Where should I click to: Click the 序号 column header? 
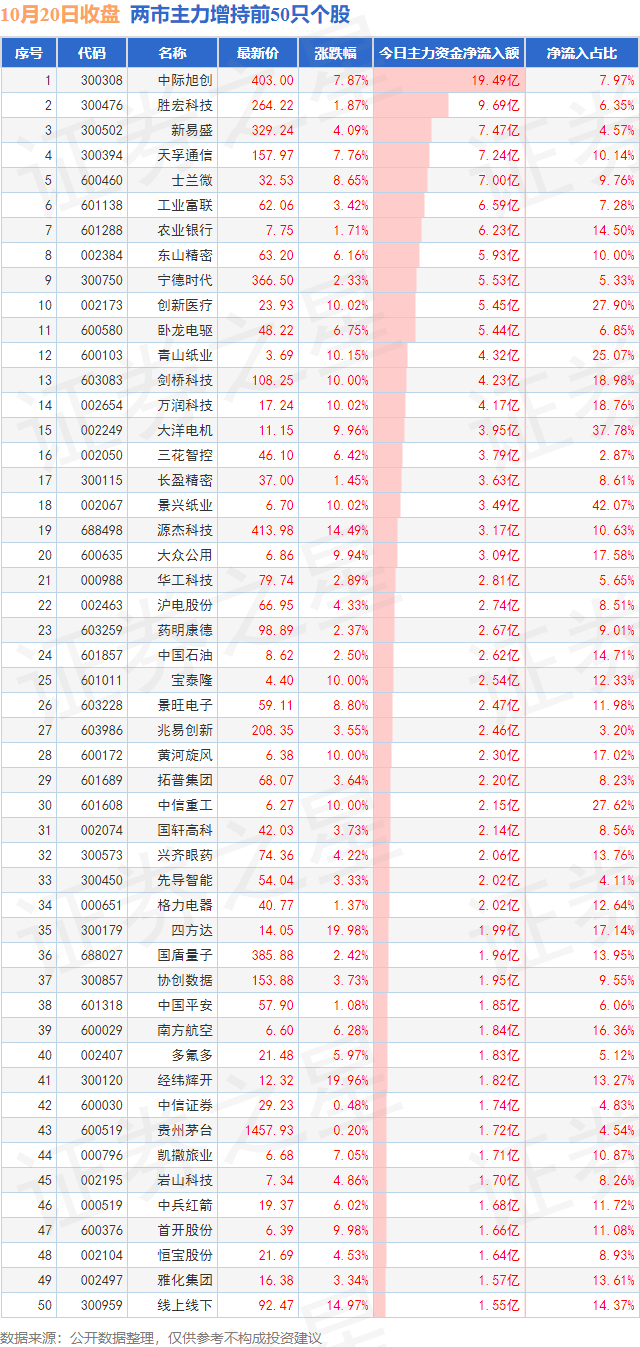click(x=29, y=53)
